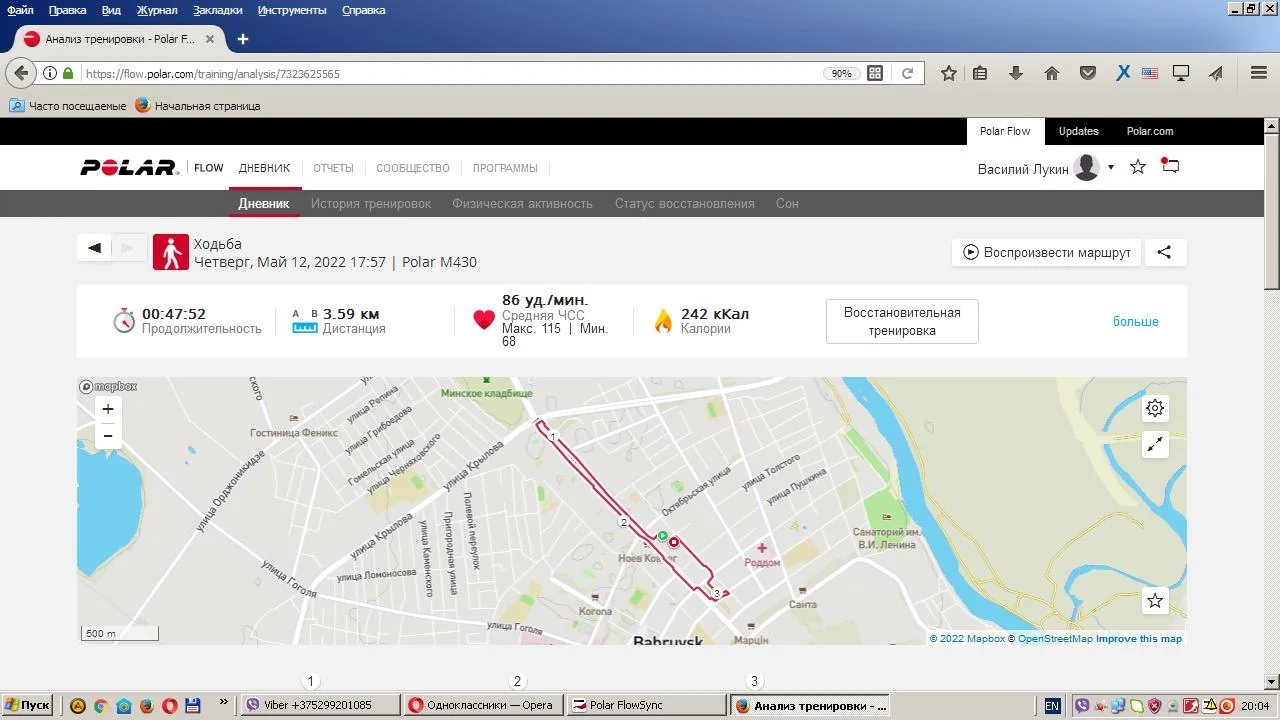Open the QR grid icon in address bar
Image resolution: width=1280 pixels, height=720 pixels.
tap(875, 73)
